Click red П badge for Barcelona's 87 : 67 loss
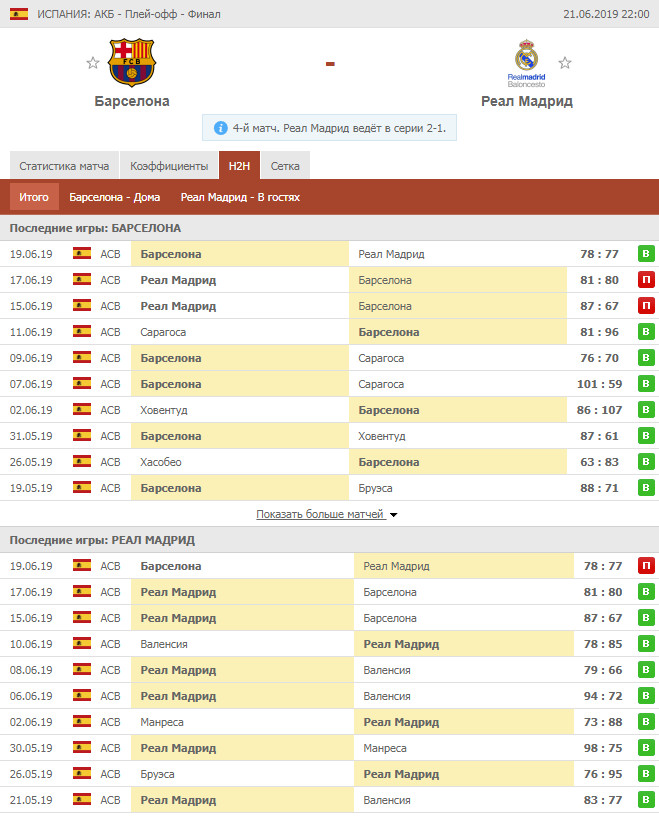Viewport: 659px width, 817px height. point(646,306)
